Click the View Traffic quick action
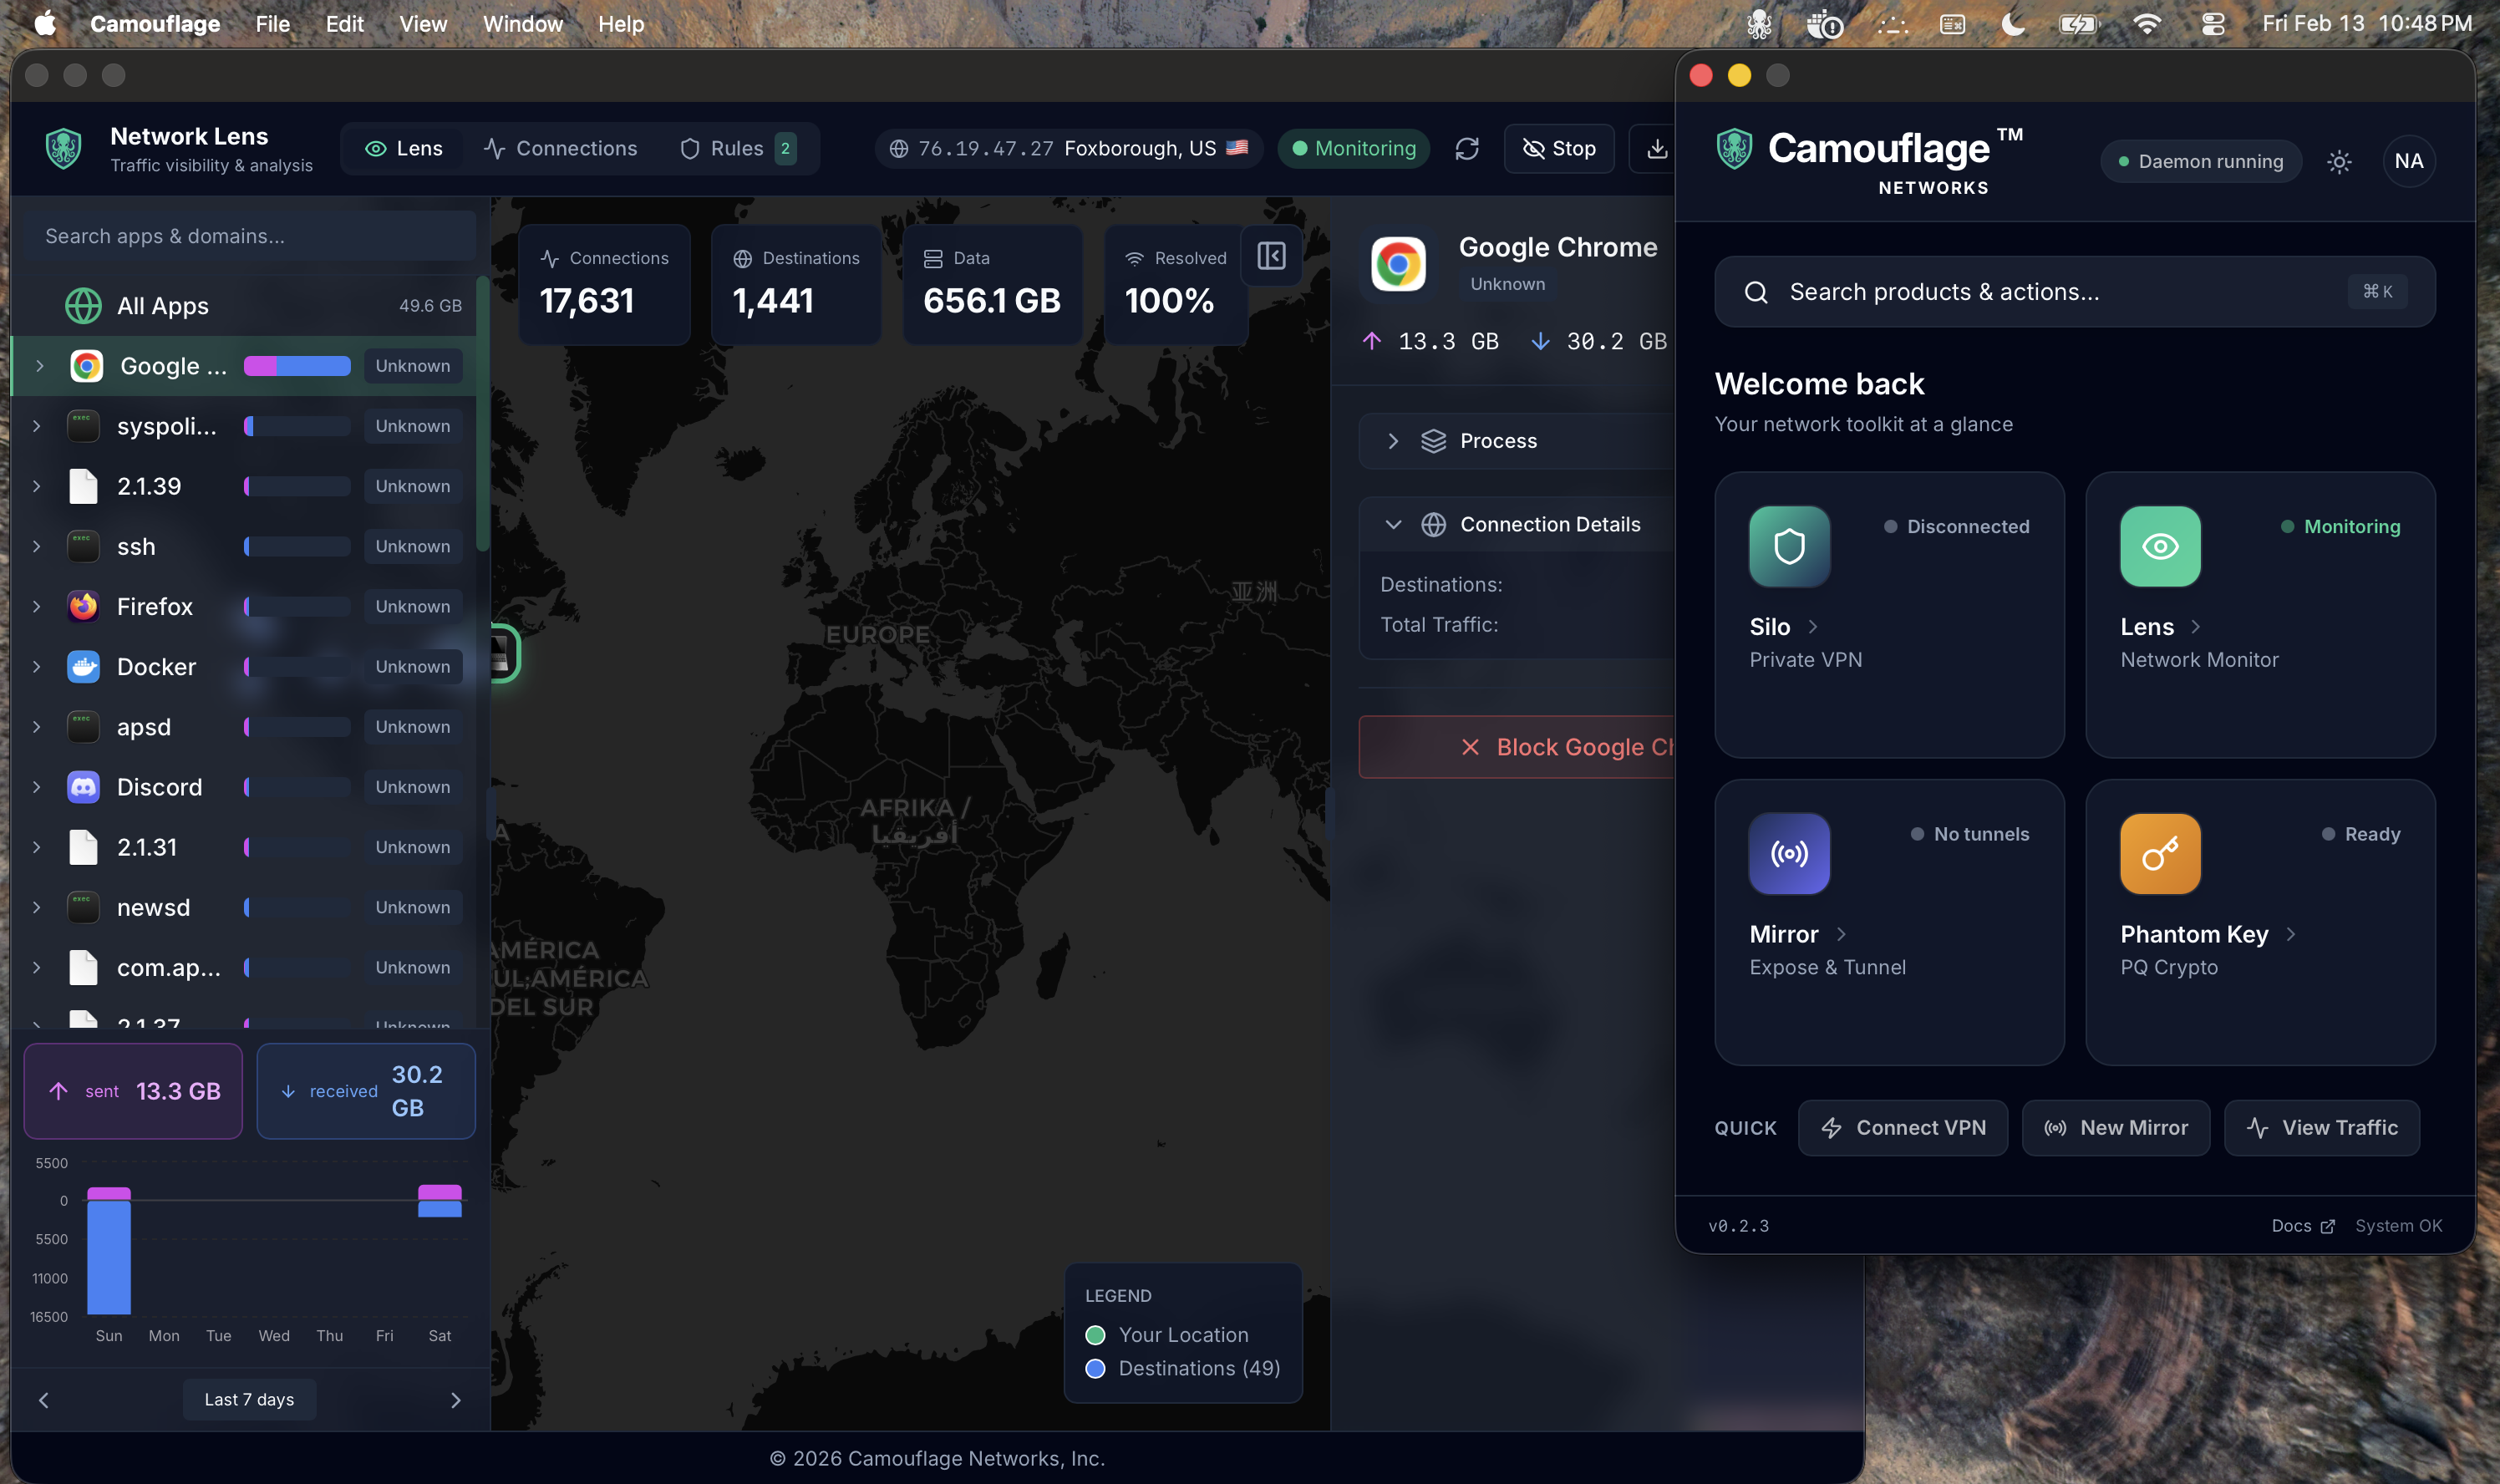This screenshot has width=2500, height=1484. pos(2321,1128)
